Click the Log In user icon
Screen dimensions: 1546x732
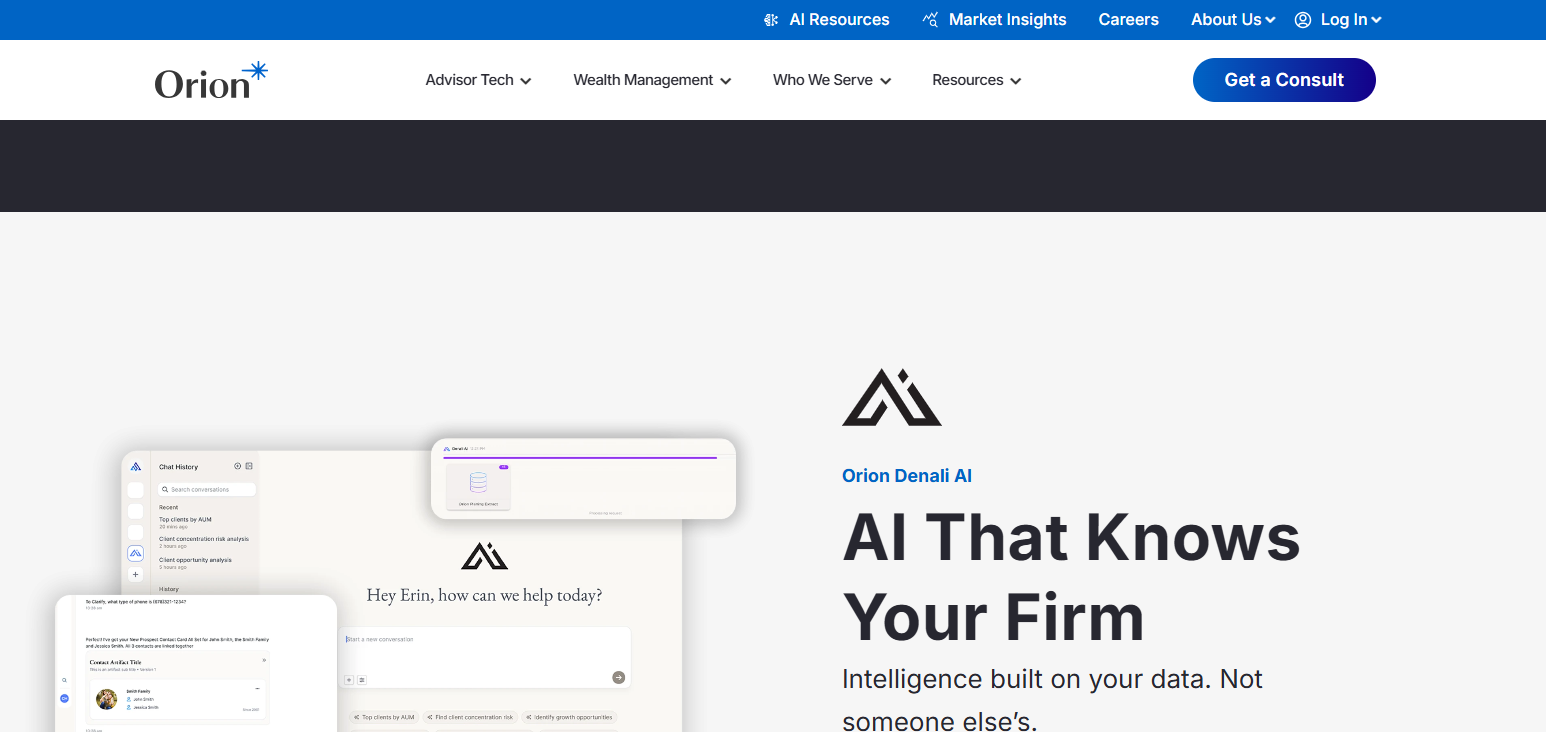coord(1303,20)
